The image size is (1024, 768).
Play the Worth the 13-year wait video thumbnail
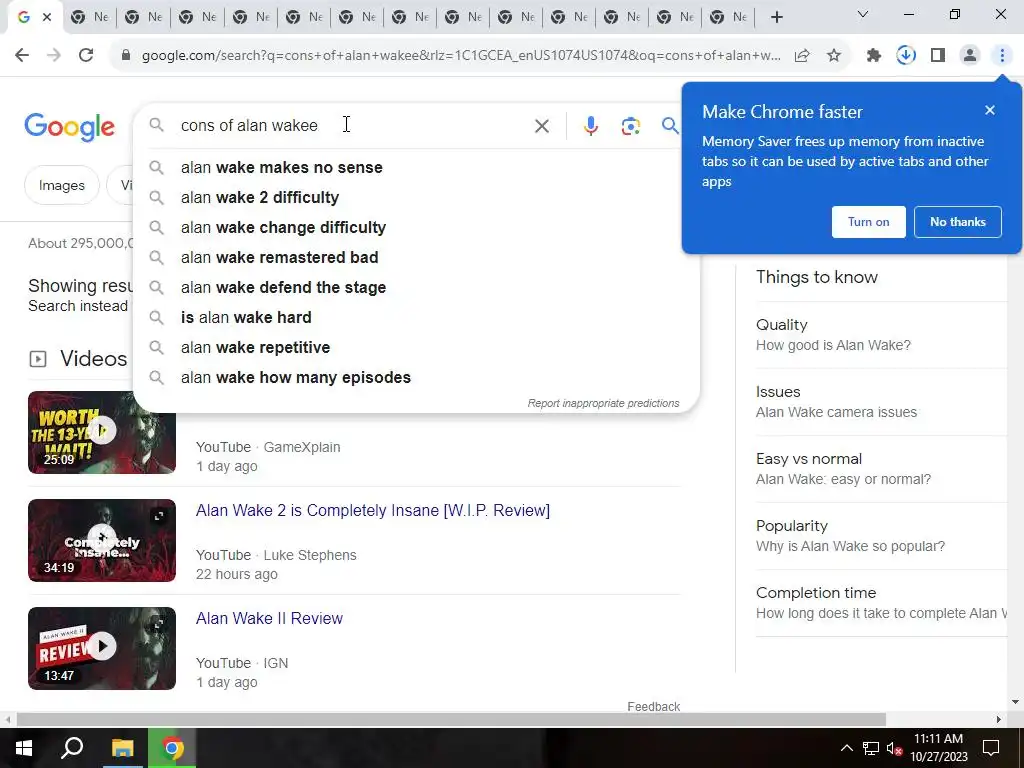click(102, 432)
